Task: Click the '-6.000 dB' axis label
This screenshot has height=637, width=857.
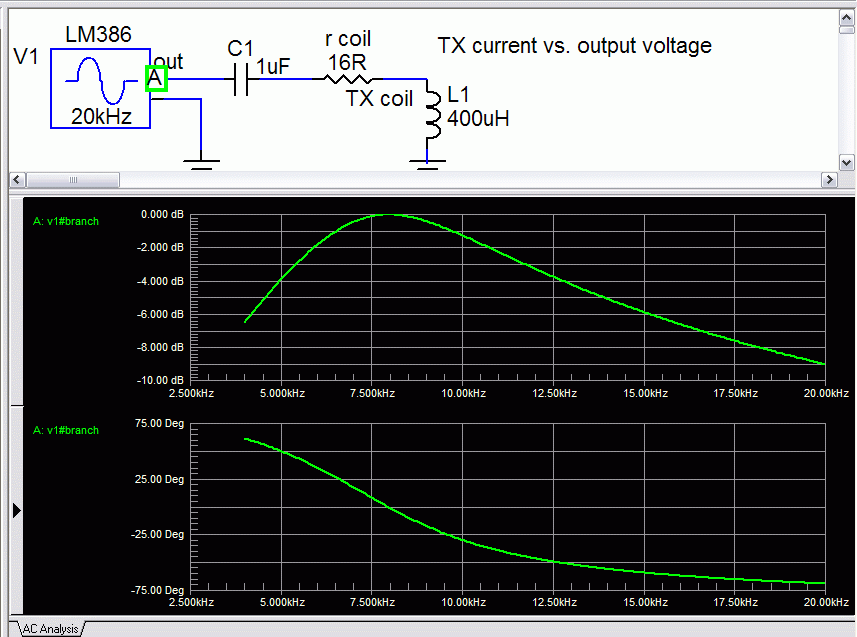Action: coord(160,314)
